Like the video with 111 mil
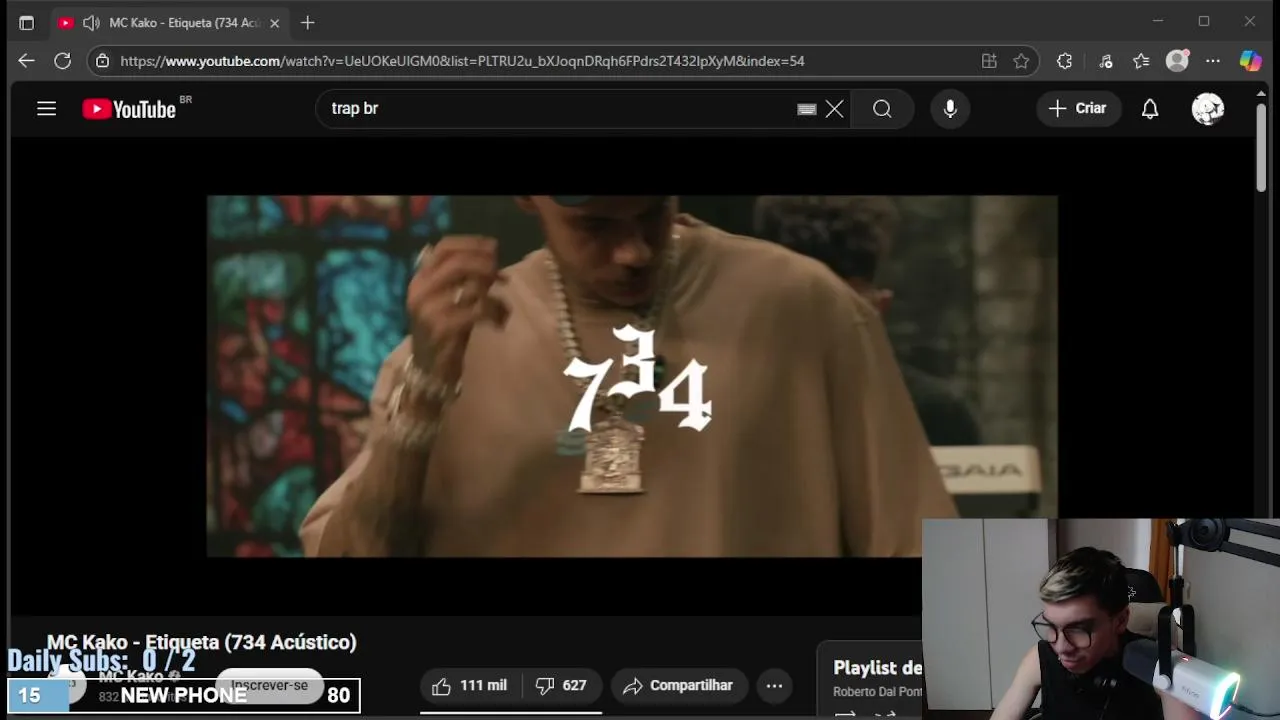1280x720 pixels. [x=470, y=685]
